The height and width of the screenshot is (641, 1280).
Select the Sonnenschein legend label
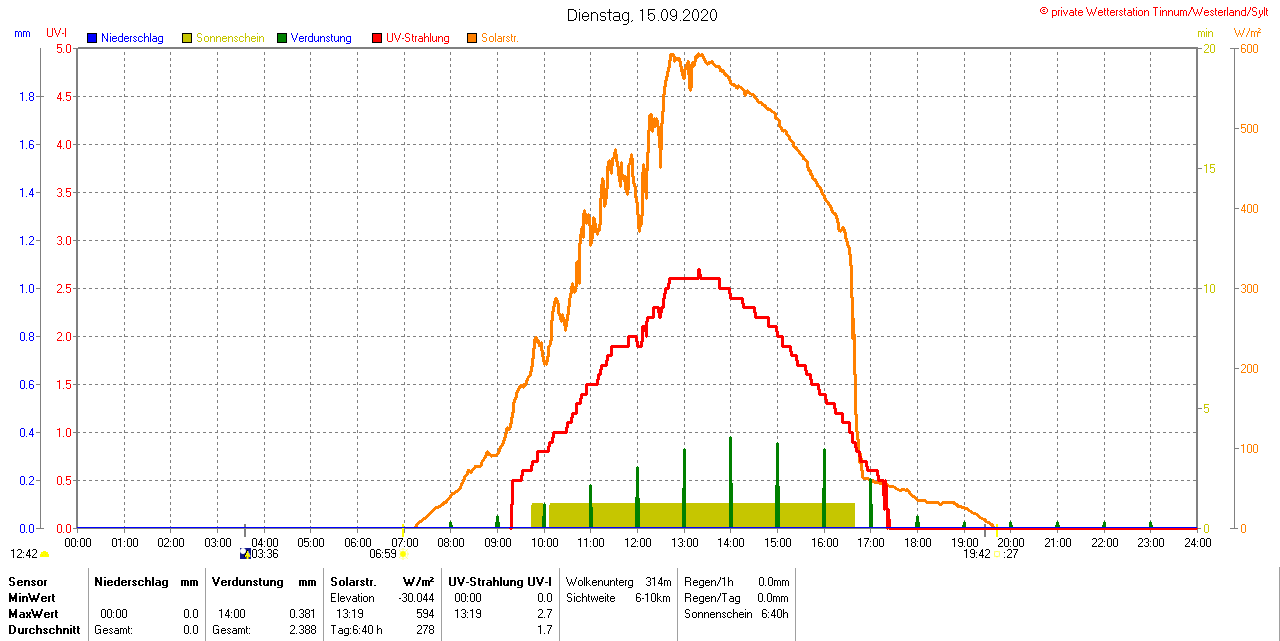[x=230, y=38]
